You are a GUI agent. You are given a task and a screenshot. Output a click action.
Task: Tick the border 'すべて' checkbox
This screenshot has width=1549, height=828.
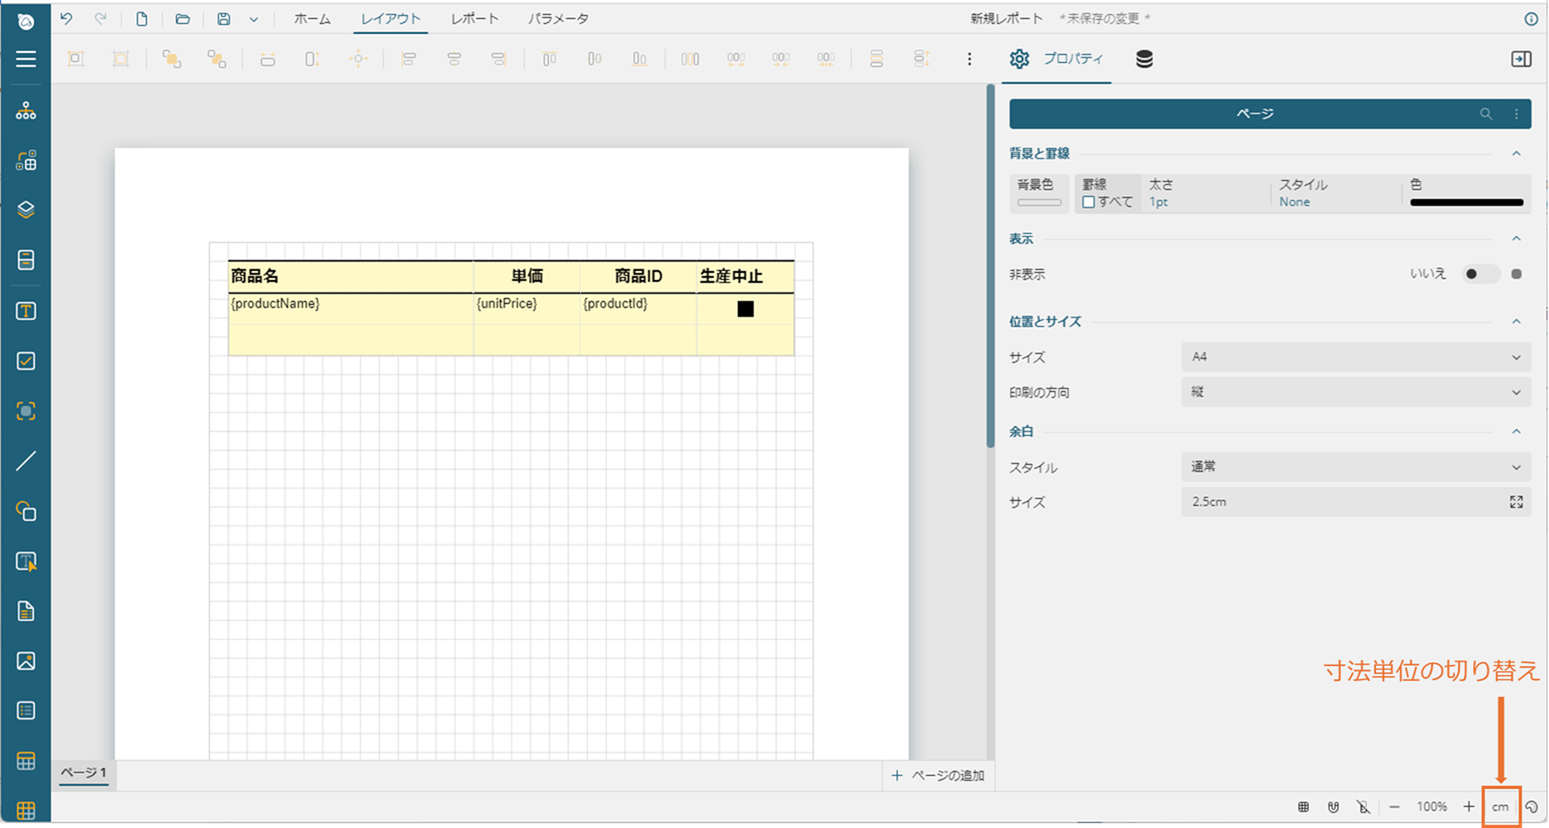tap(1088, 202)
